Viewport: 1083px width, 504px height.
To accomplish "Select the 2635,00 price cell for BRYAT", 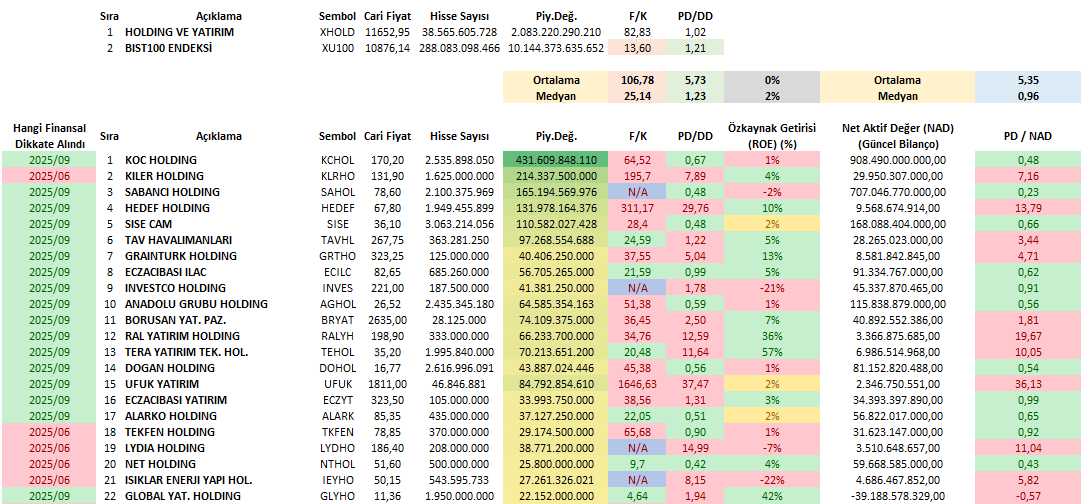I will (x=385, y=320).
